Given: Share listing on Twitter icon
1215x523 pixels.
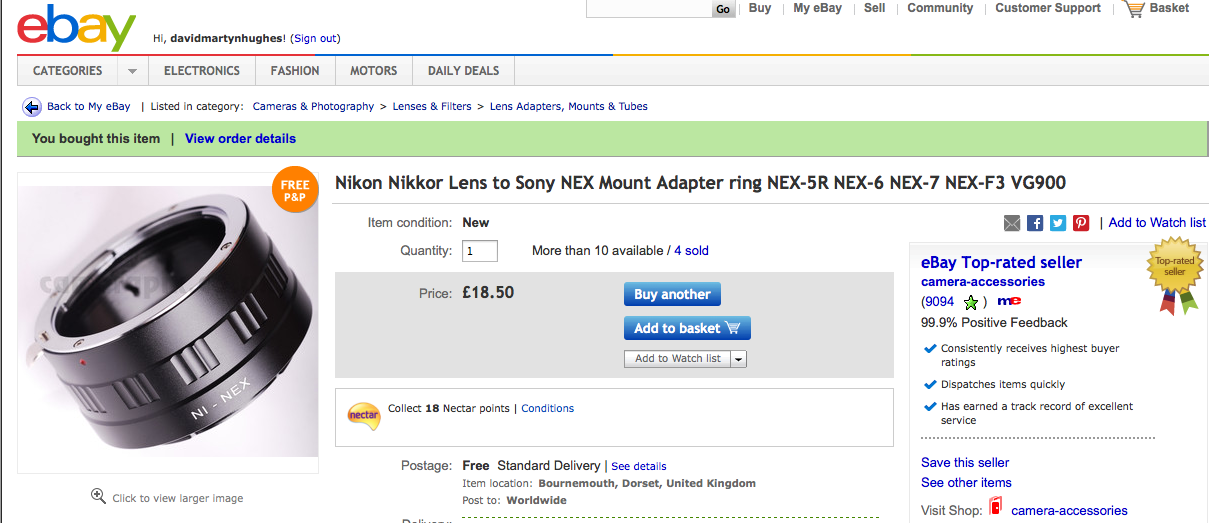Looking at the screenshot, I should pyautogui.click(x=1058, y=223).
